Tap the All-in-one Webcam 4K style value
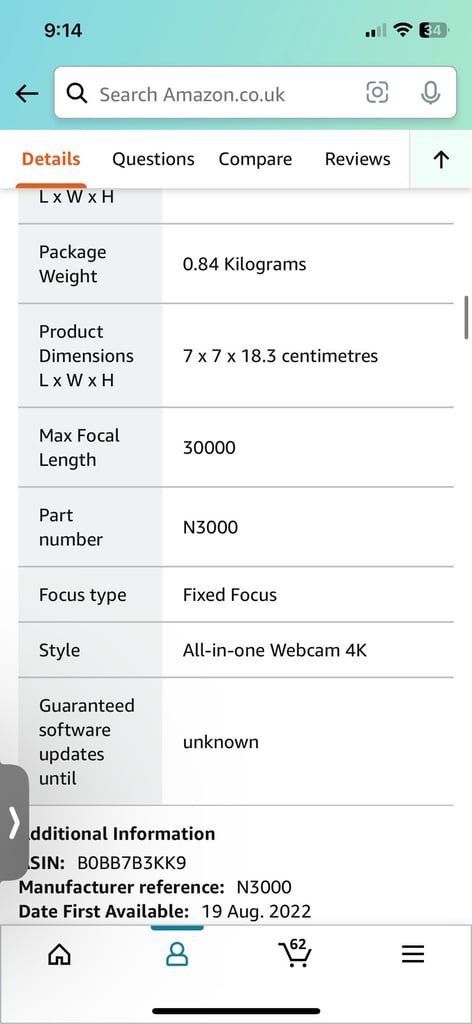 (275, 650)
